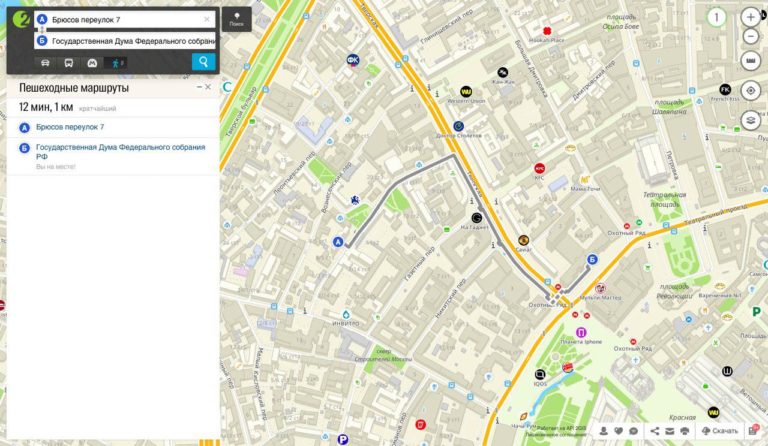This screenshot has width=768, height=446.
Task: Print the map using printer icon
Action: pos(685,430)
